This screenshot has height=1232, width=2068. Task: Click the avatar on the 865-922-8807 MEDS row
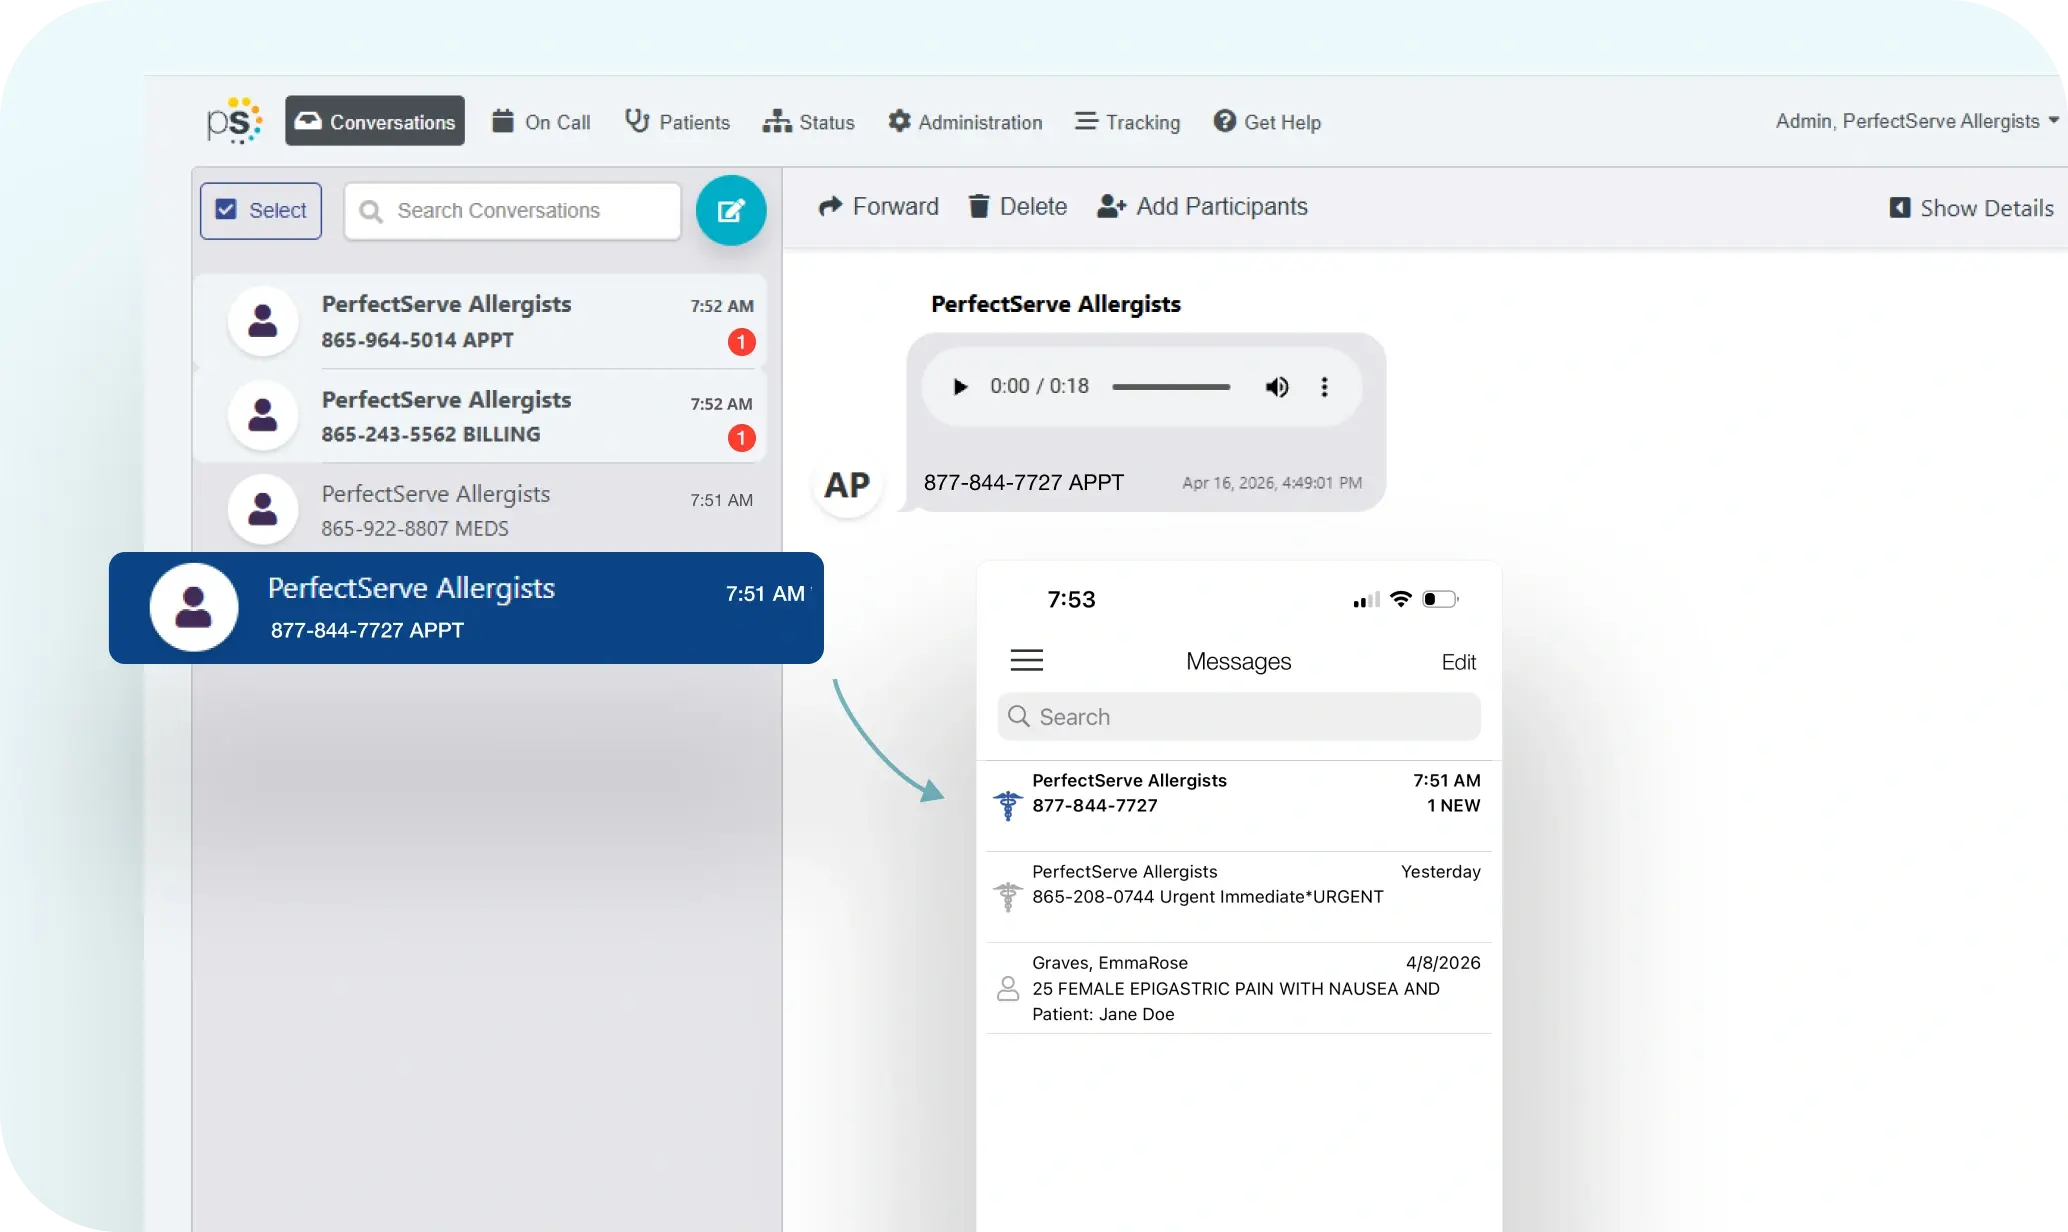click(x=263, y=509)
